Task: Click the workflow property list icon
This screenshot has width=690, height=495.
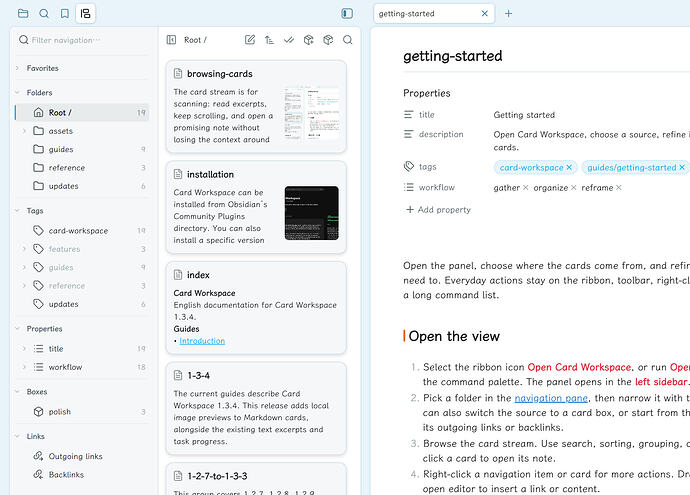Action: [x=408, y=187]
